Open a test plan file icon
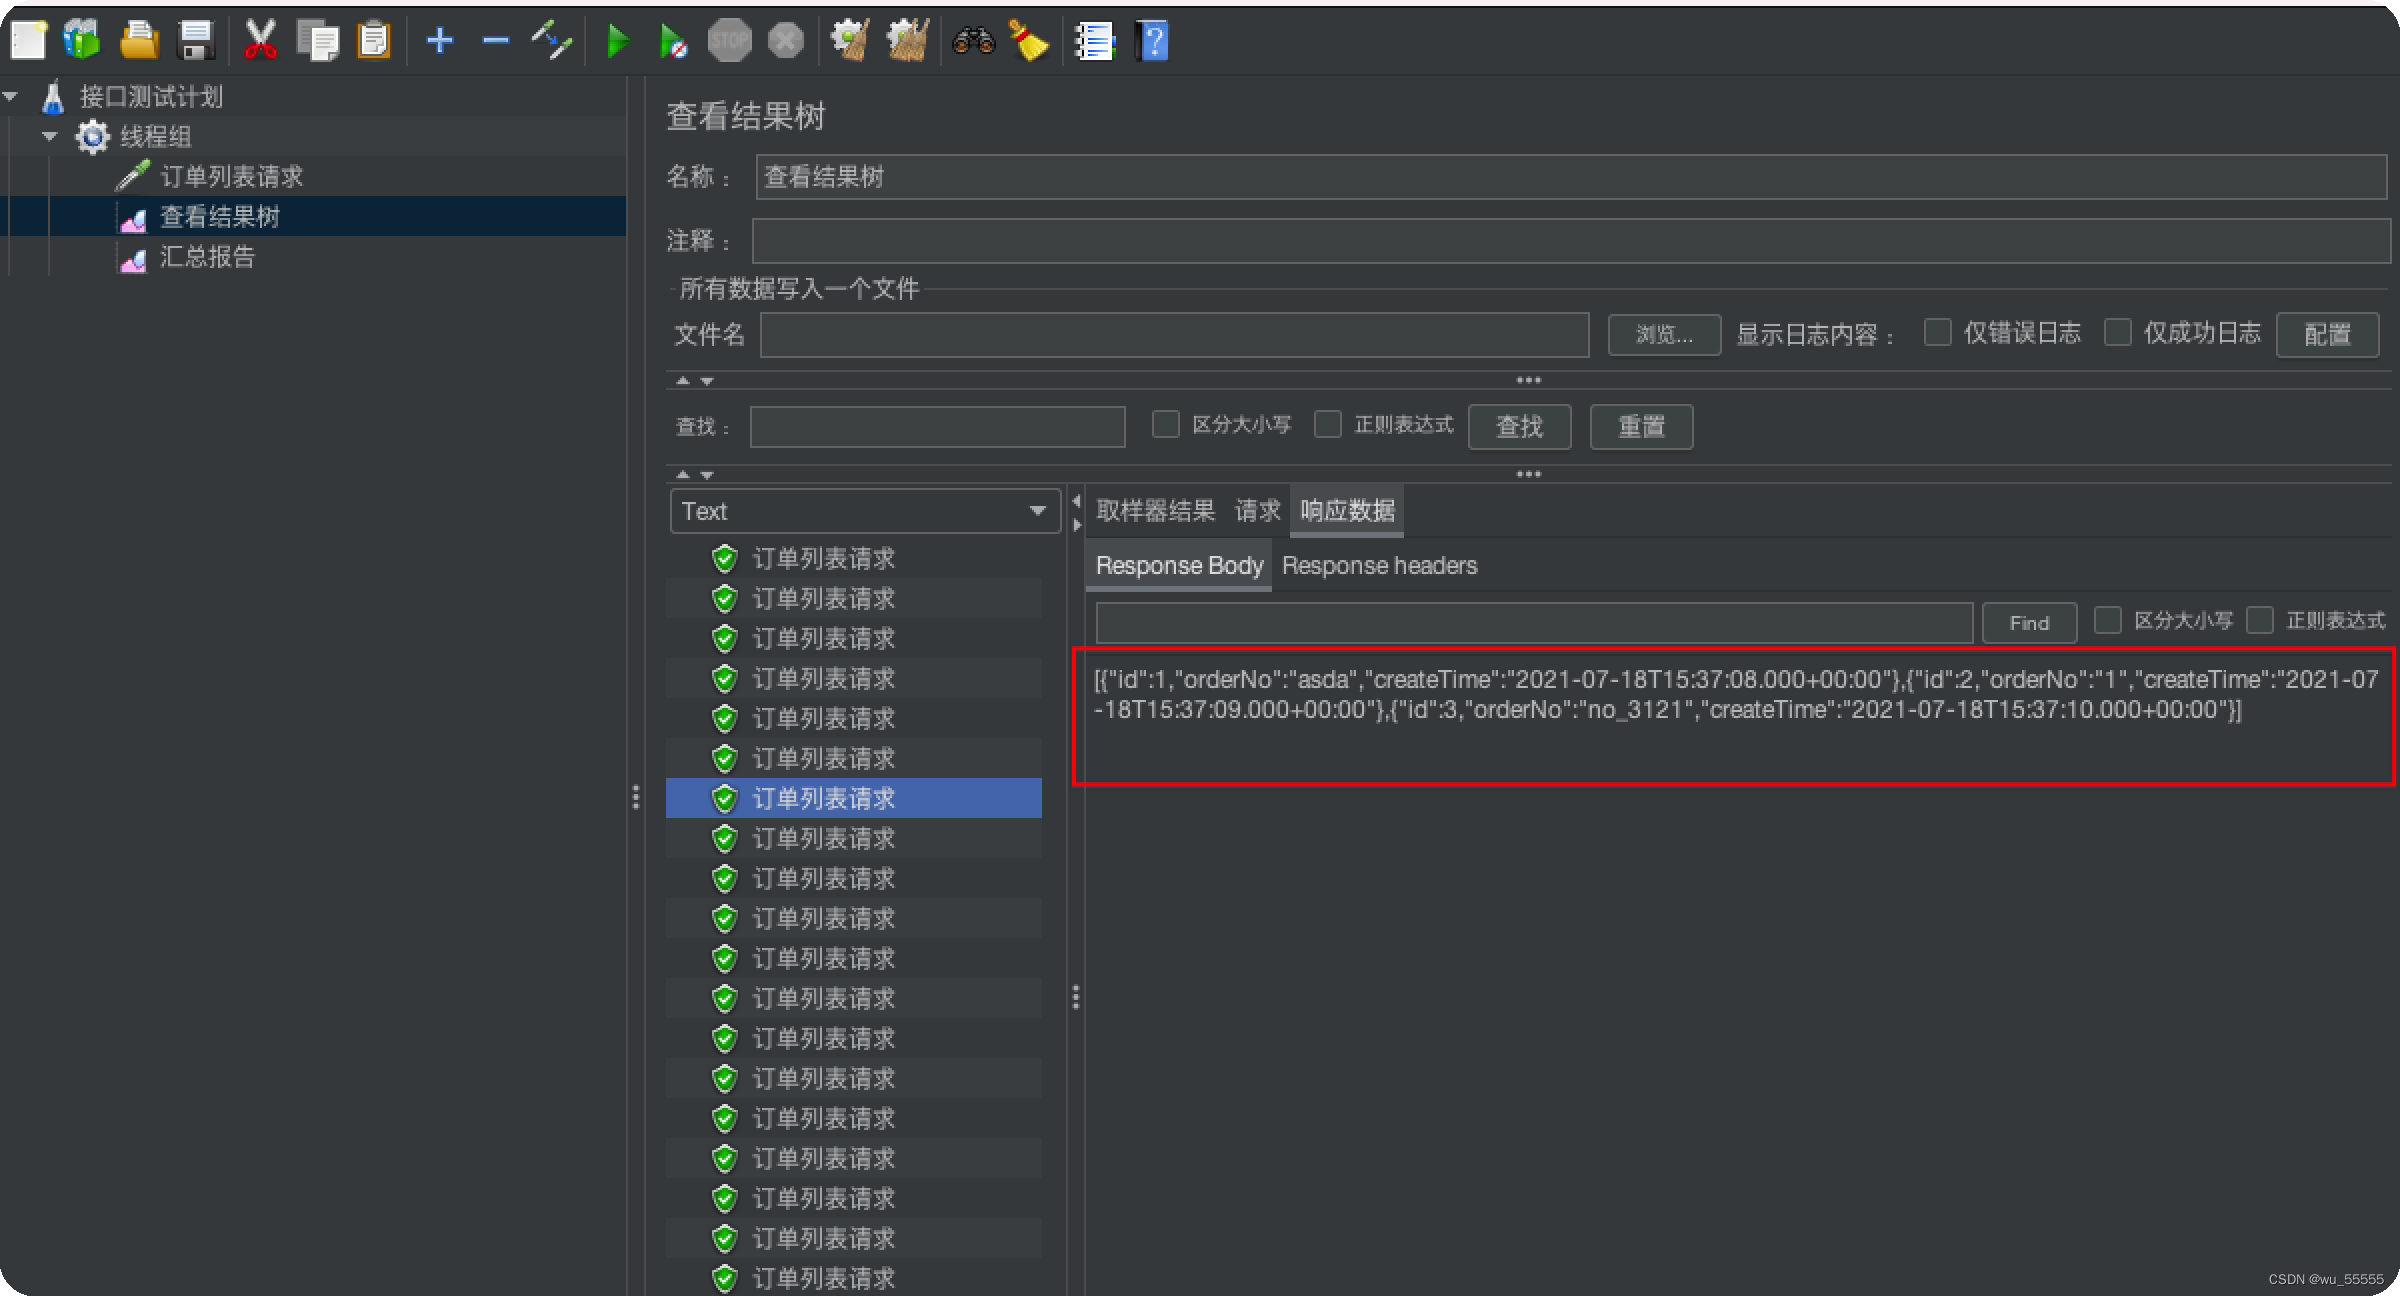The image size is (2400, 1296). (139, 41)
